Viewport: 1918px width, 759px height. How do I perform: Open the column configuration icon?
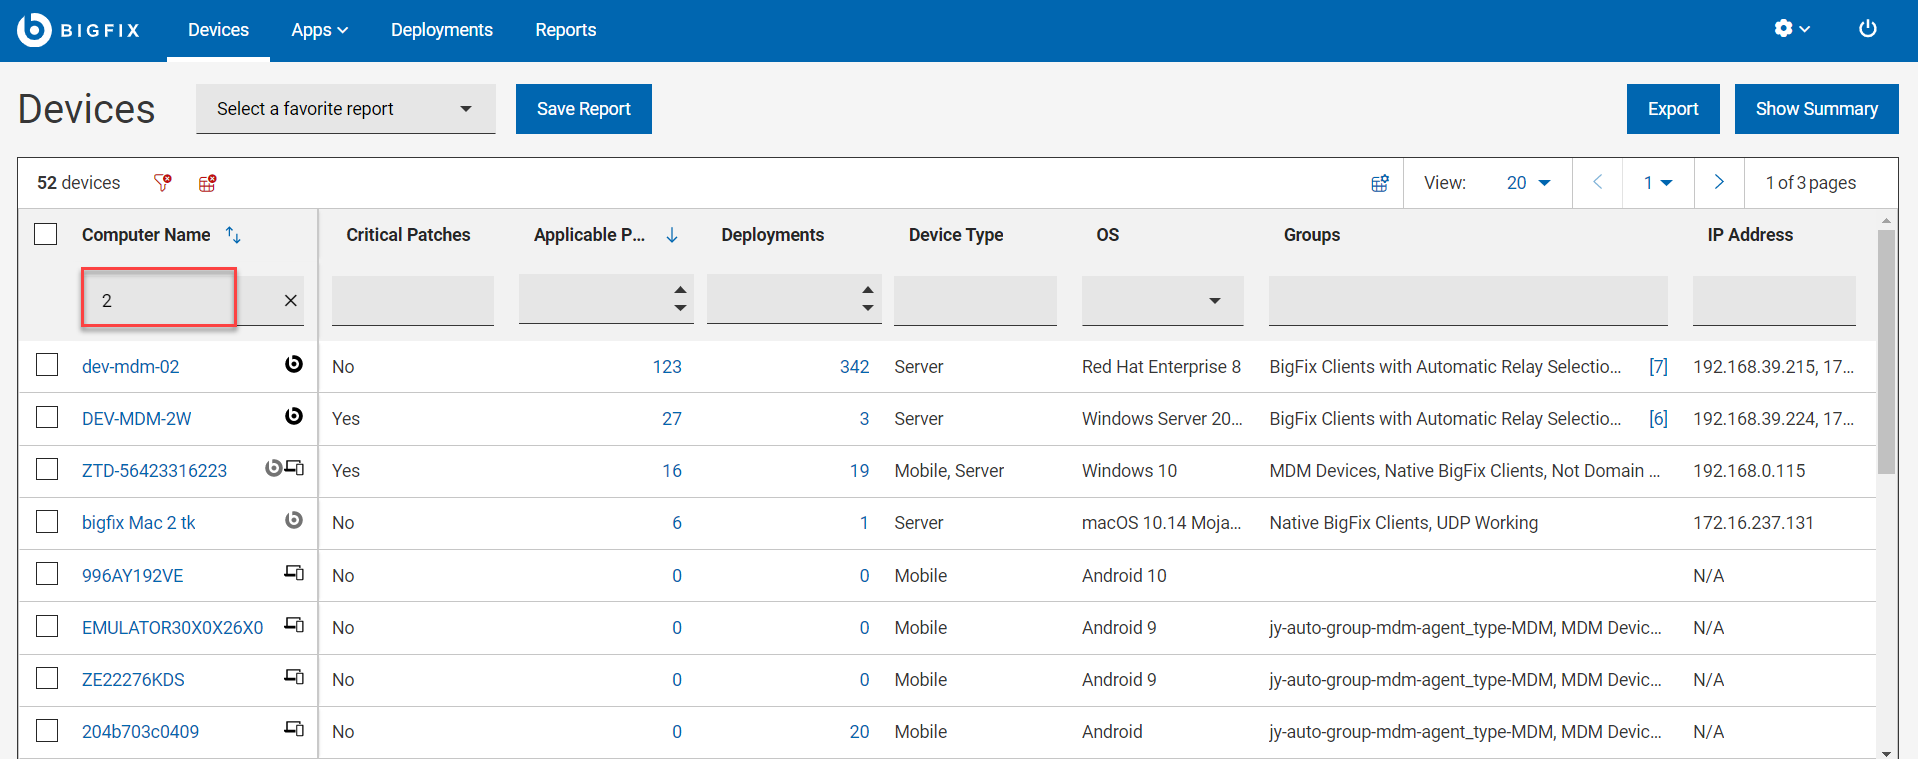pos(1379,183)
